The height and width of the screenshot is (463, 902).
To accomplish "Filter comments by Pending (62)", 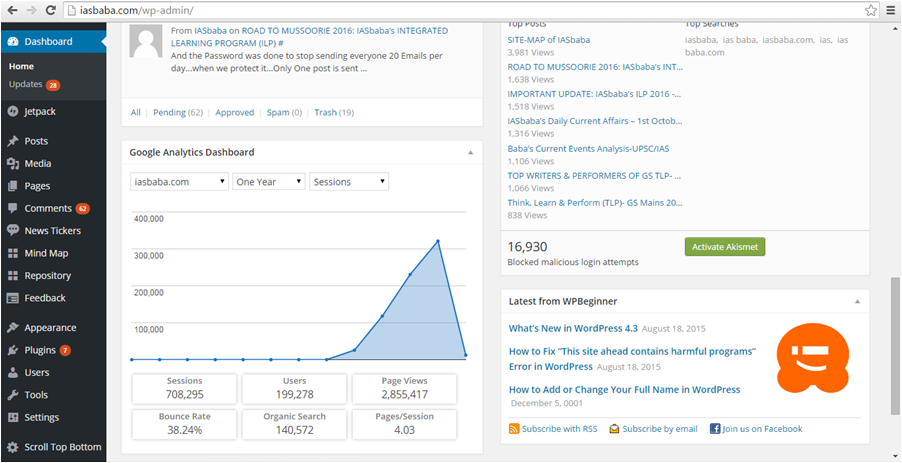I will [x=178, y=113].
